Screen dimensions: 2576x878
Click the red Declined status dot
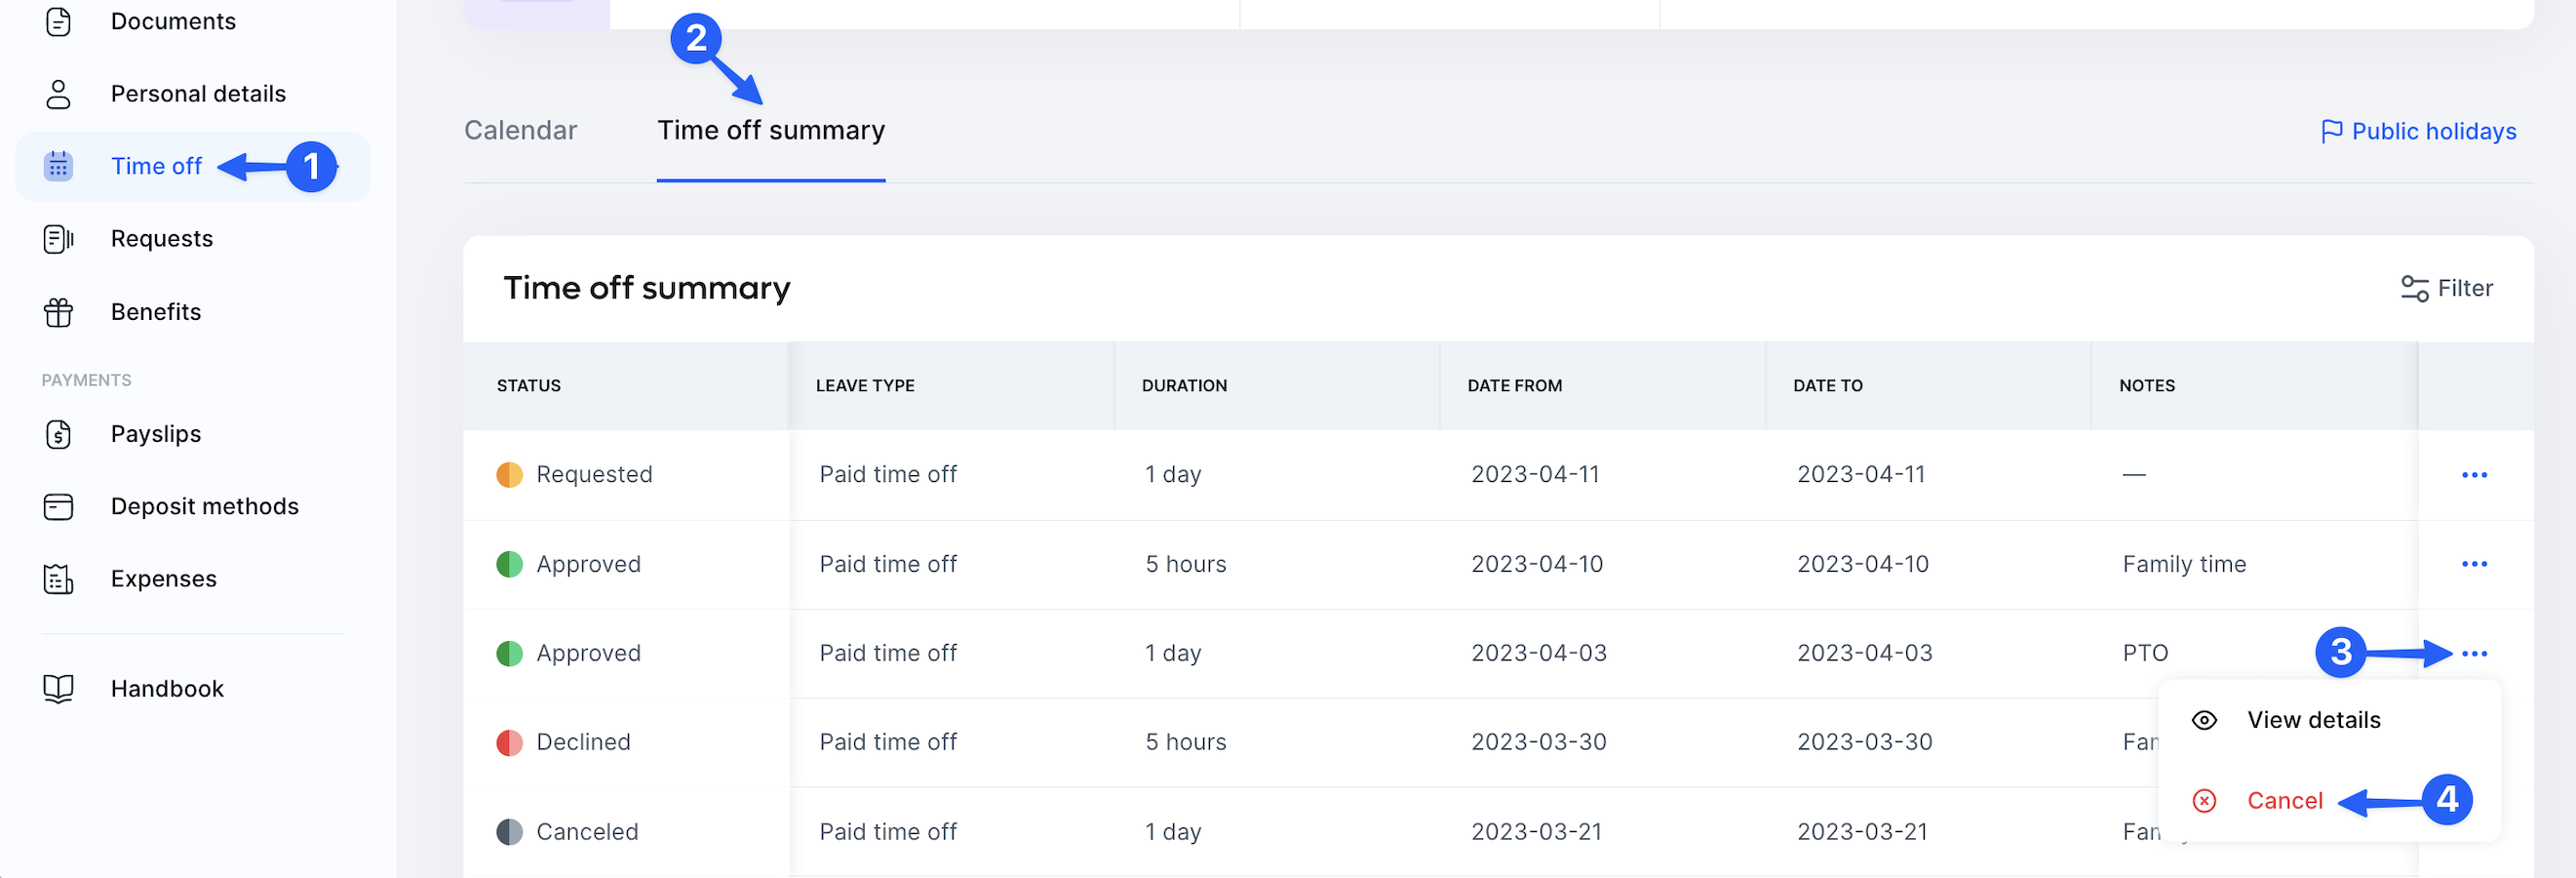pyautogui.click(x=509, y=743)
